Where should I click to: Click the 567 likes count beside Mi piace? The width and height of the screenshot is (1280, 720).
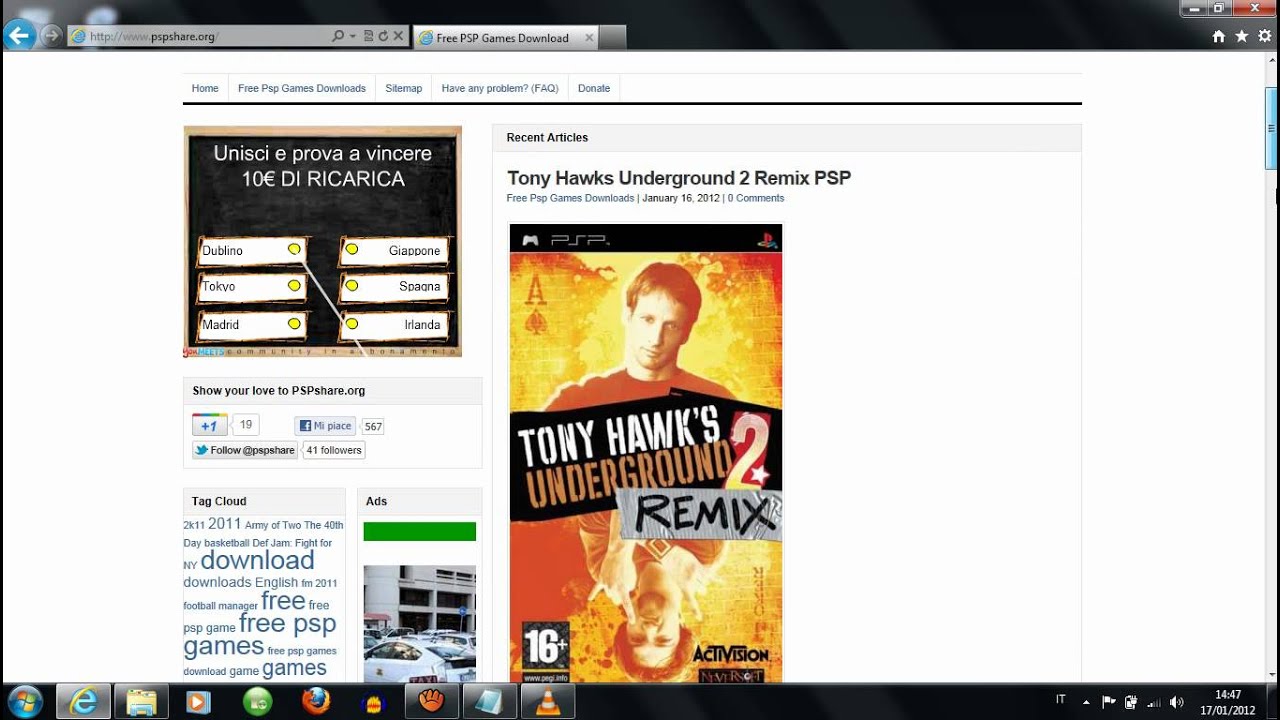click(x=373, y=426)
